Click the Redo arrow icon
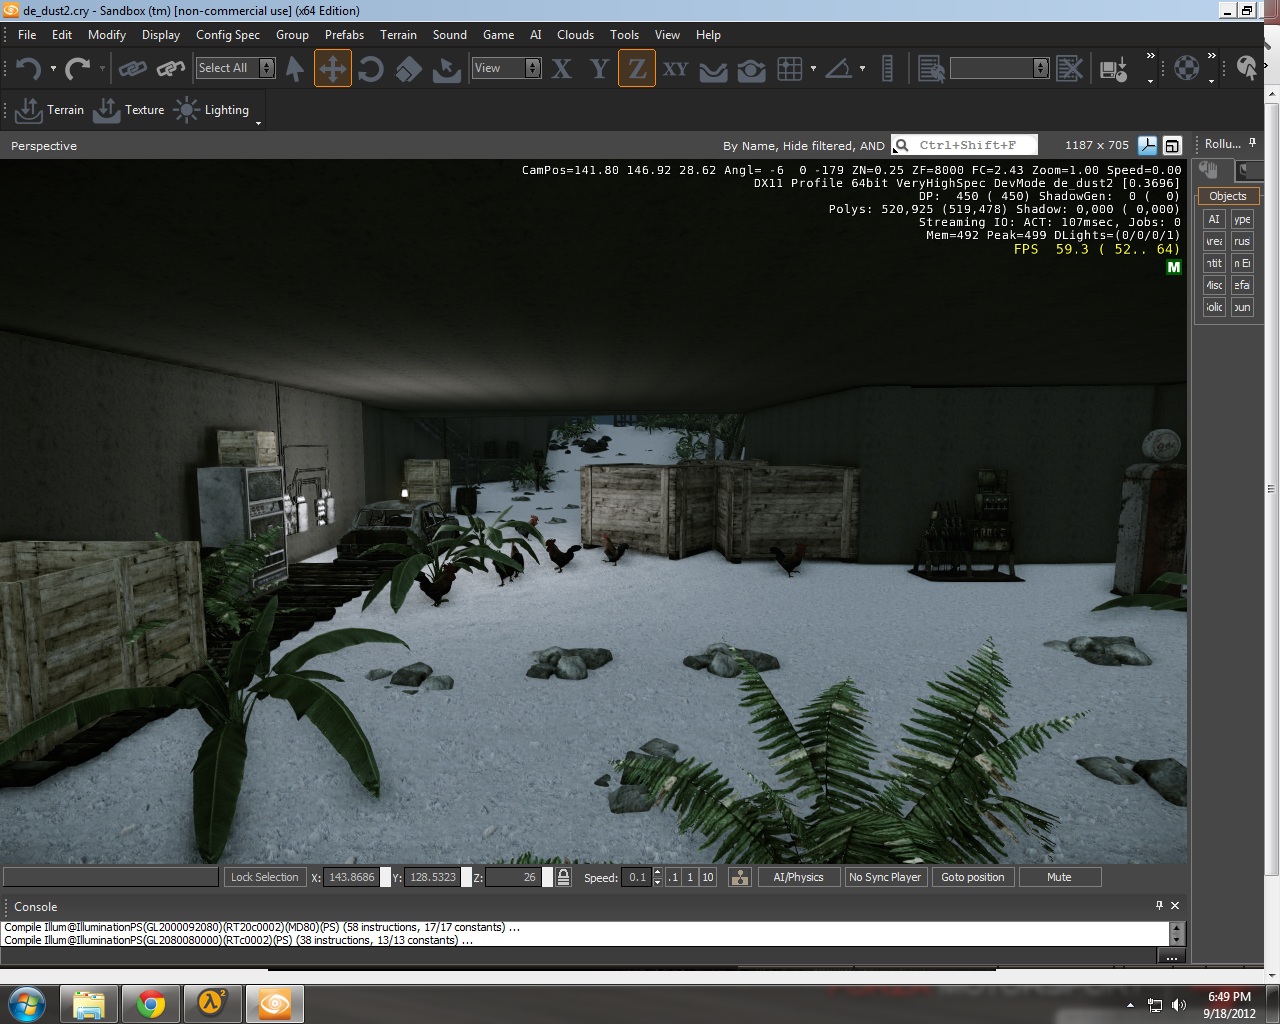This screenshot has width=1280, height=1024. click(78, 69)
